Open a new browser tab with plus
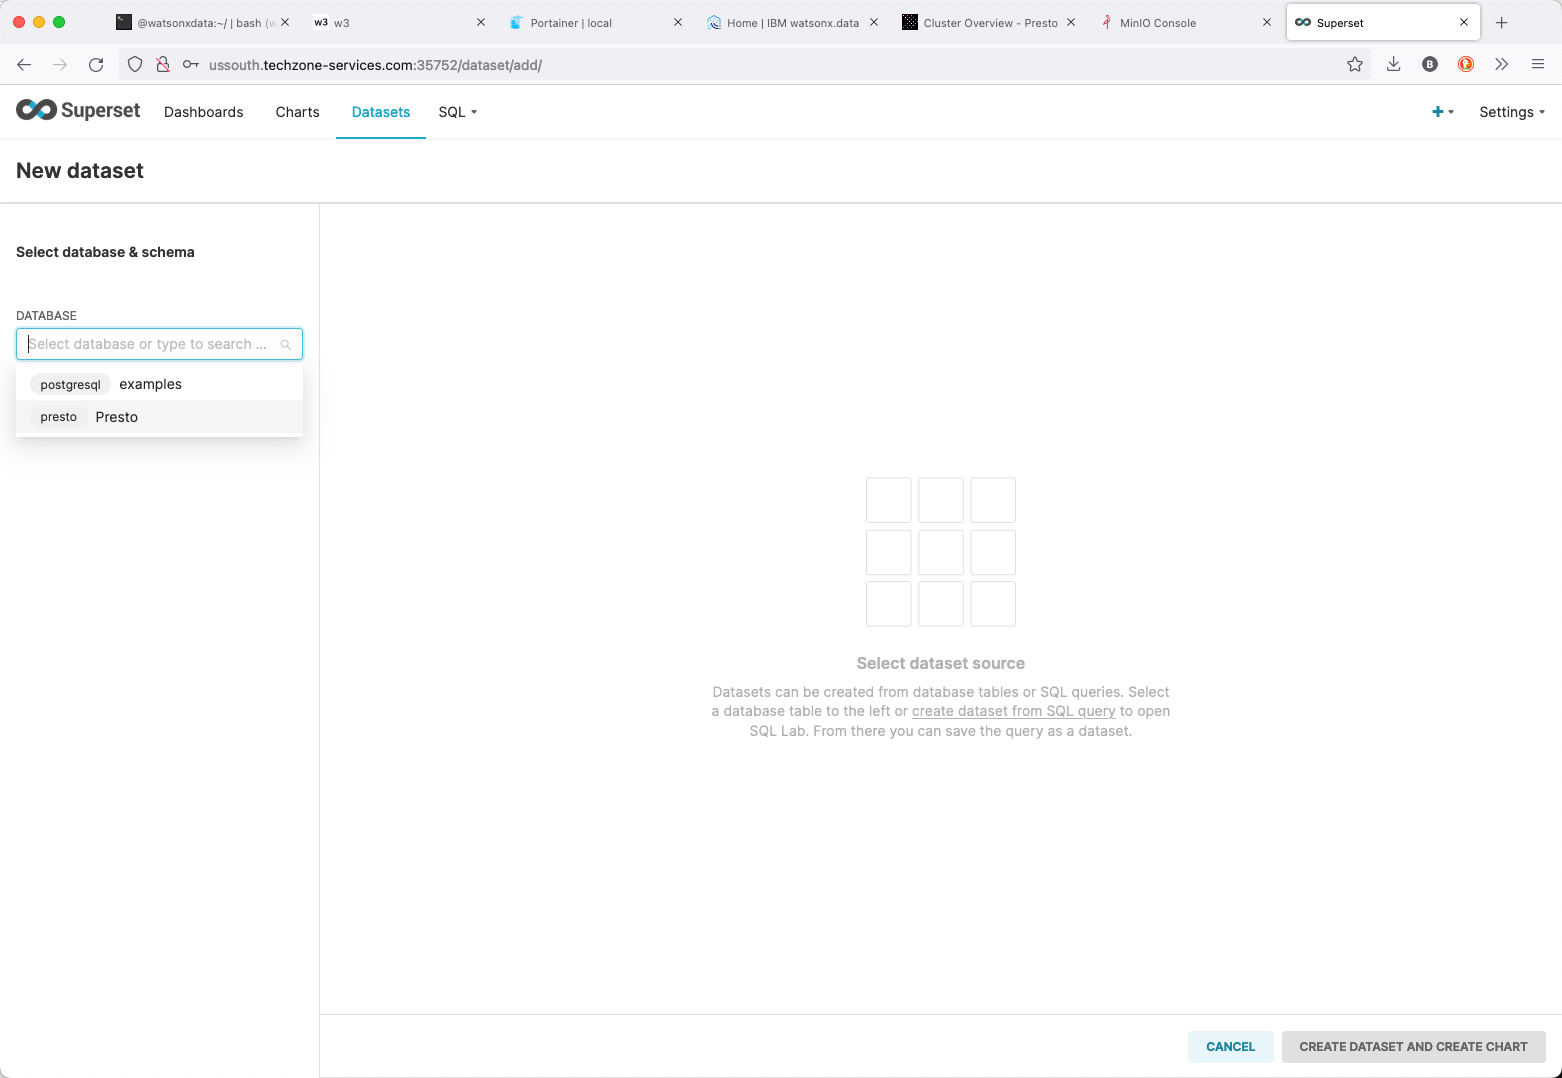 1501,22
